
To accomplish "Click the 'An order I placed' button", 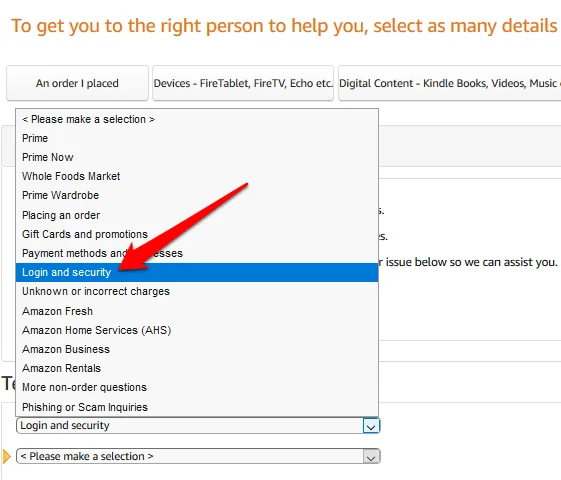I will [x=77, y=83].
